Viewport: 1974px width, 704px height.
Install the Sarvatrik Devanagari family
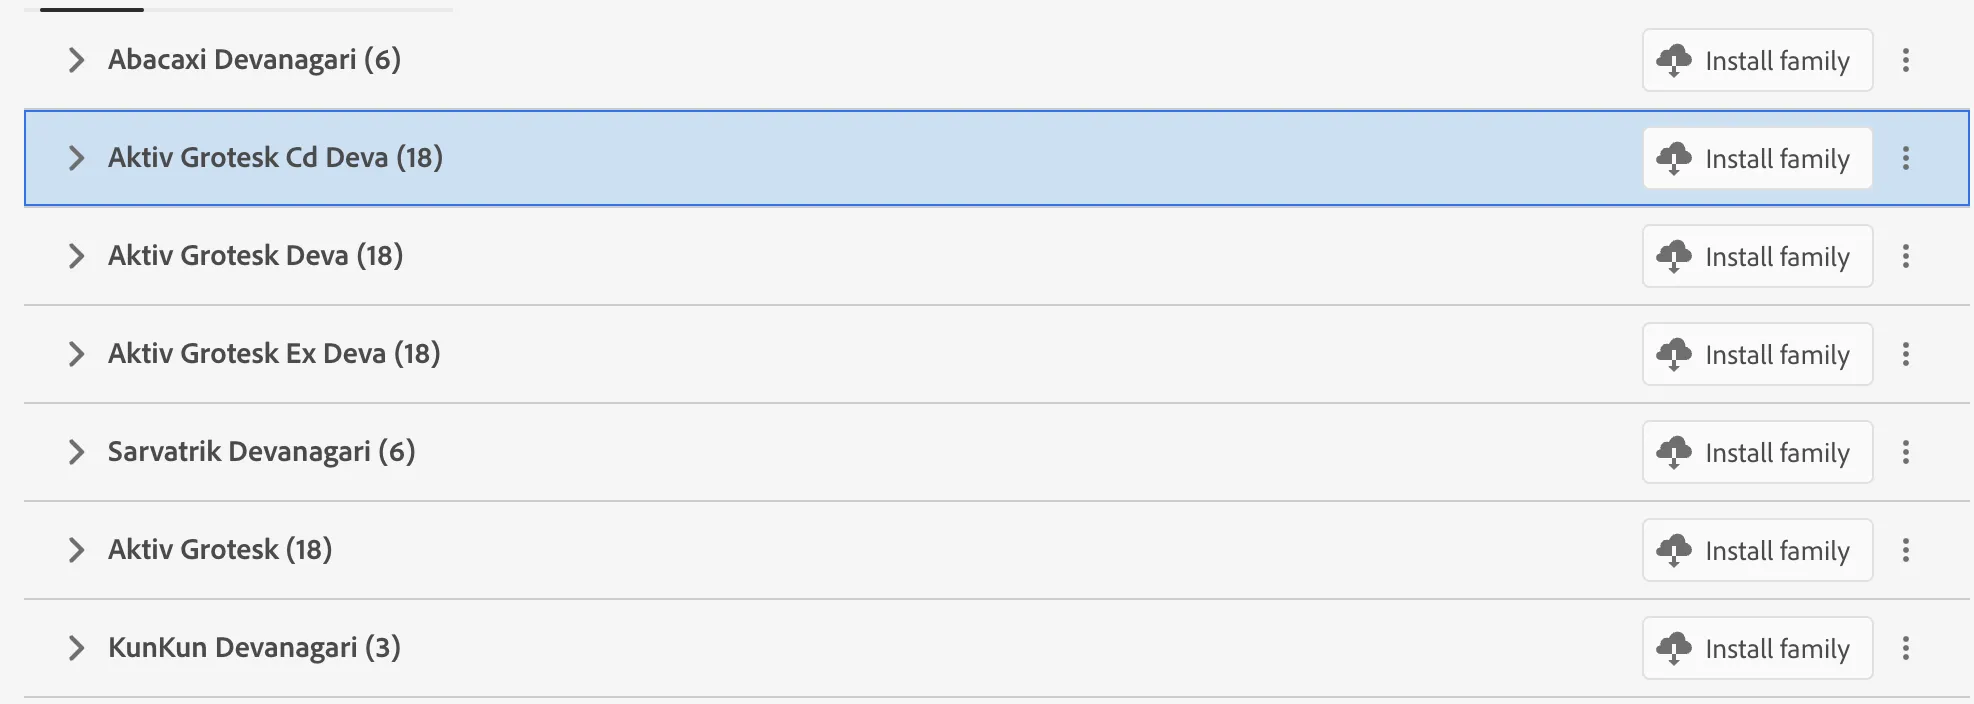1757,452
